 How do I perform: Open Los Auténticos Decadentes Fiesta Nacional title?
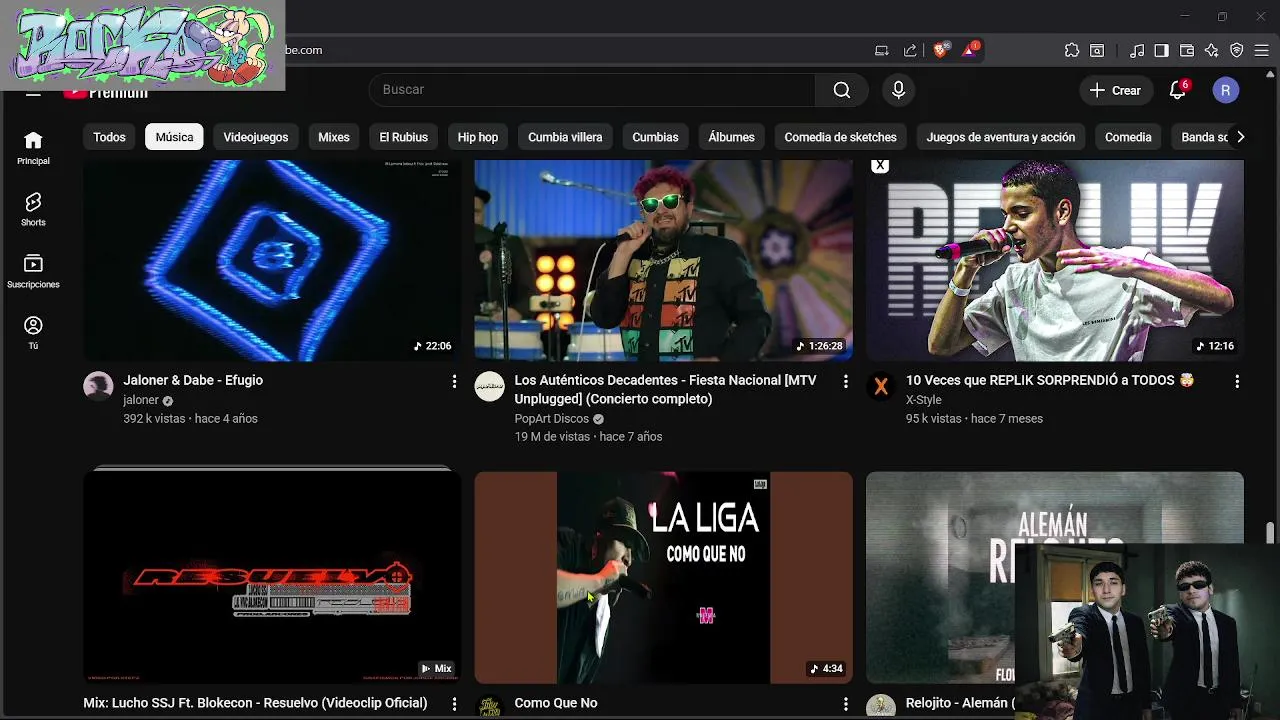coord(665,389)
